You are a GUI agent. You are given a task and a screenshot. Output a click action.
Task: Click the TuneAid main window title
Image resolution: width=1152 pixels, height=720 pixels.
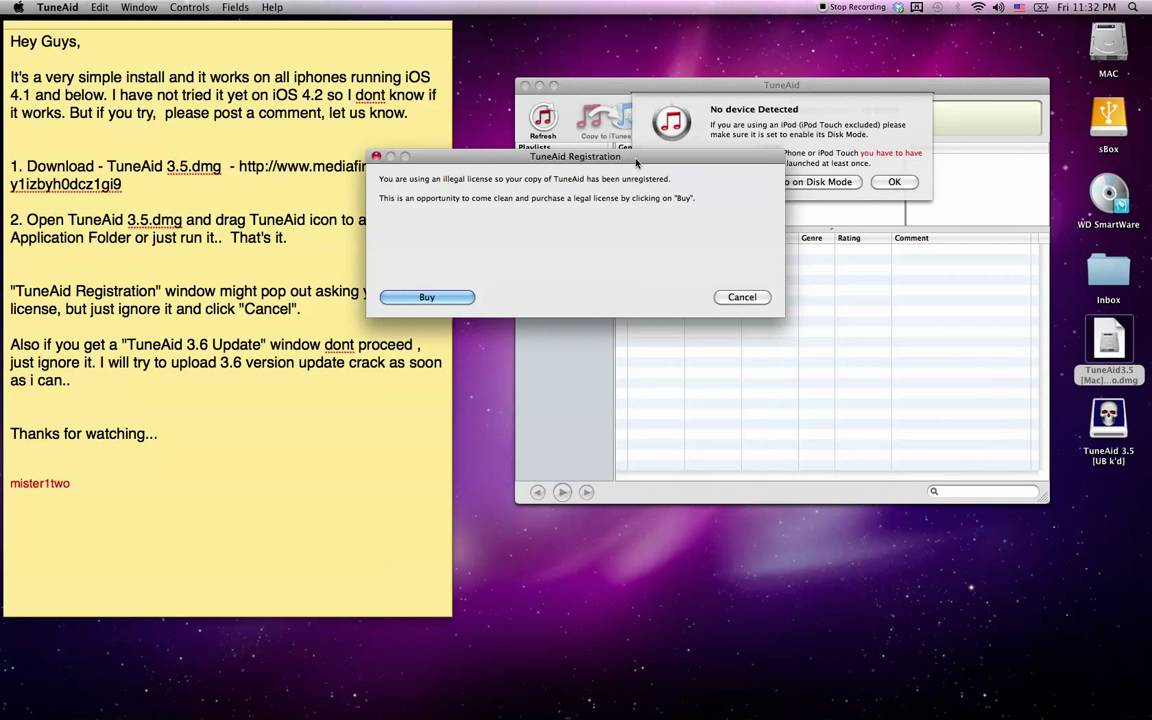click(x=782, y=85)
